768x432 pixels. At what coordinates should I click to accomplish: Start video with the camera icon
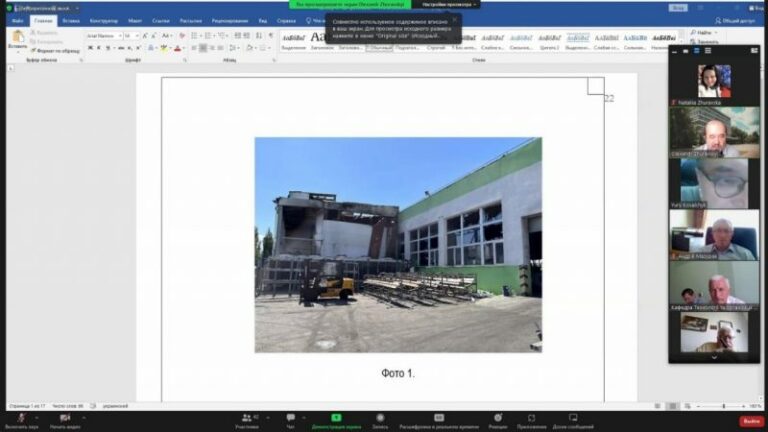point(66,419)
